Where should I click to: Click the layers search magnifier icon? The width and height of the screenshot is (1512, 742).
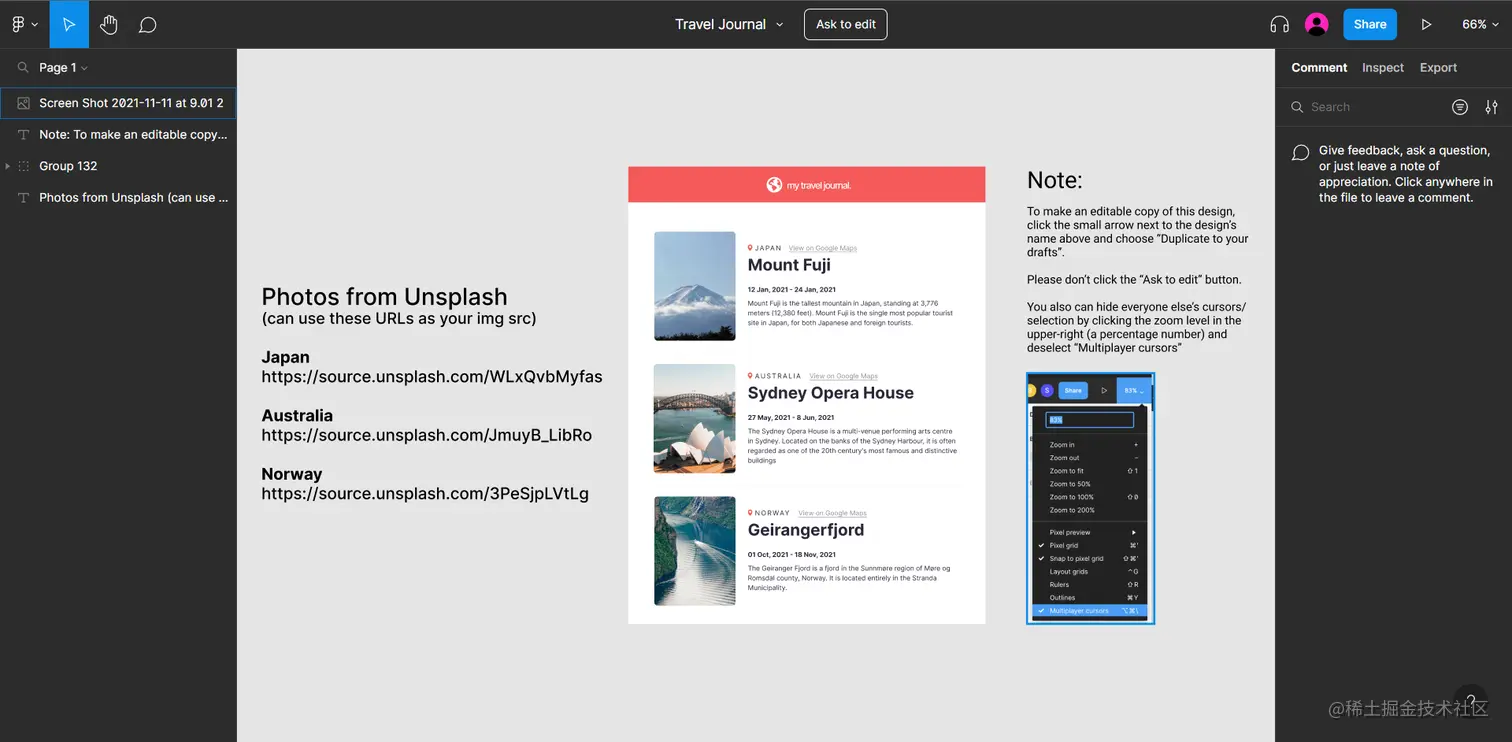23,68
